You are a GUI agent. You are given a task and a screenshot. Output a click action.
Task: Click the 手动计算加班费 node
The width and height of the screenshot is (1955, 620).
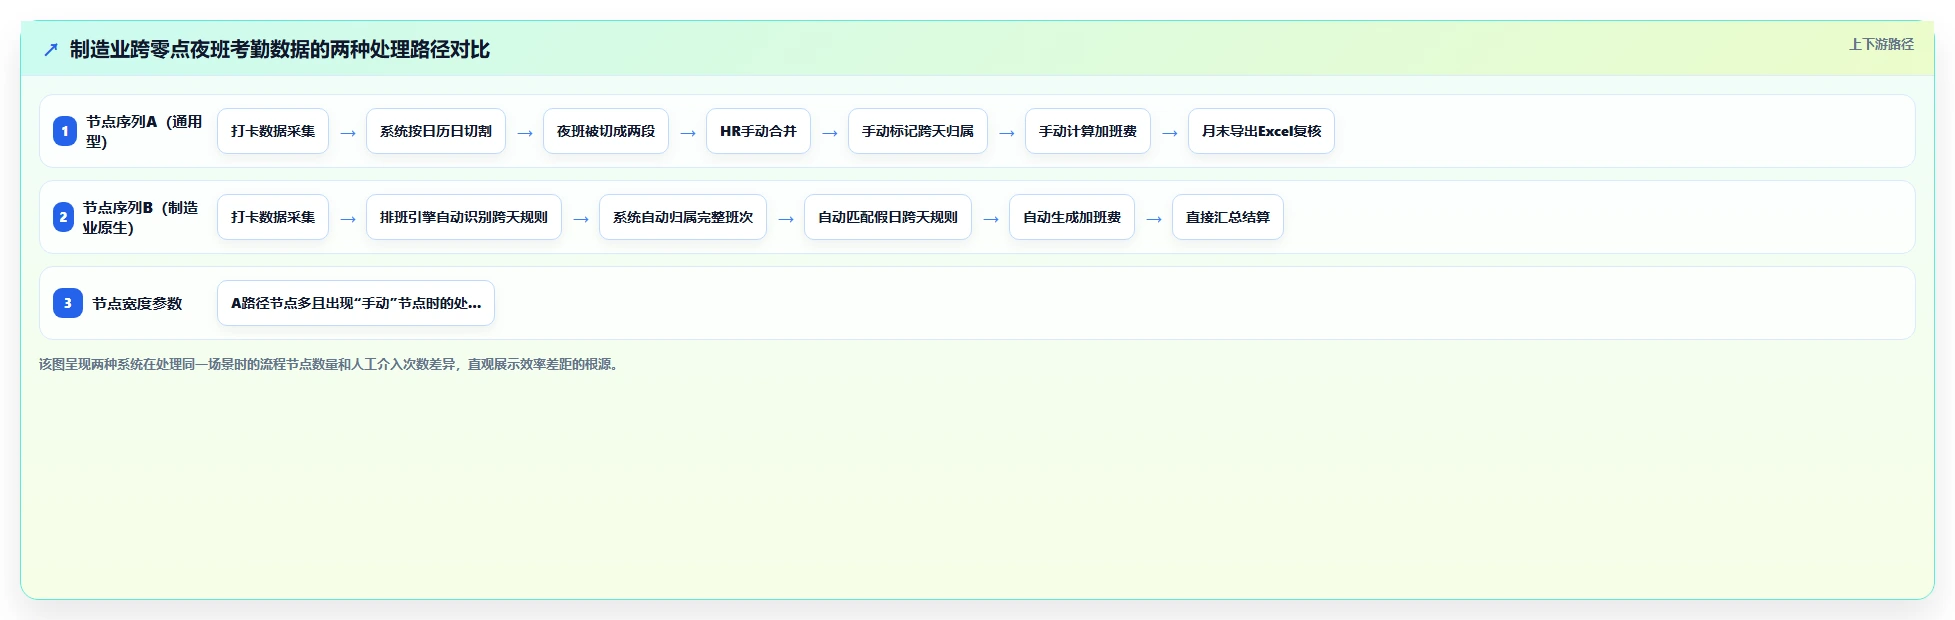[1088, 131]
